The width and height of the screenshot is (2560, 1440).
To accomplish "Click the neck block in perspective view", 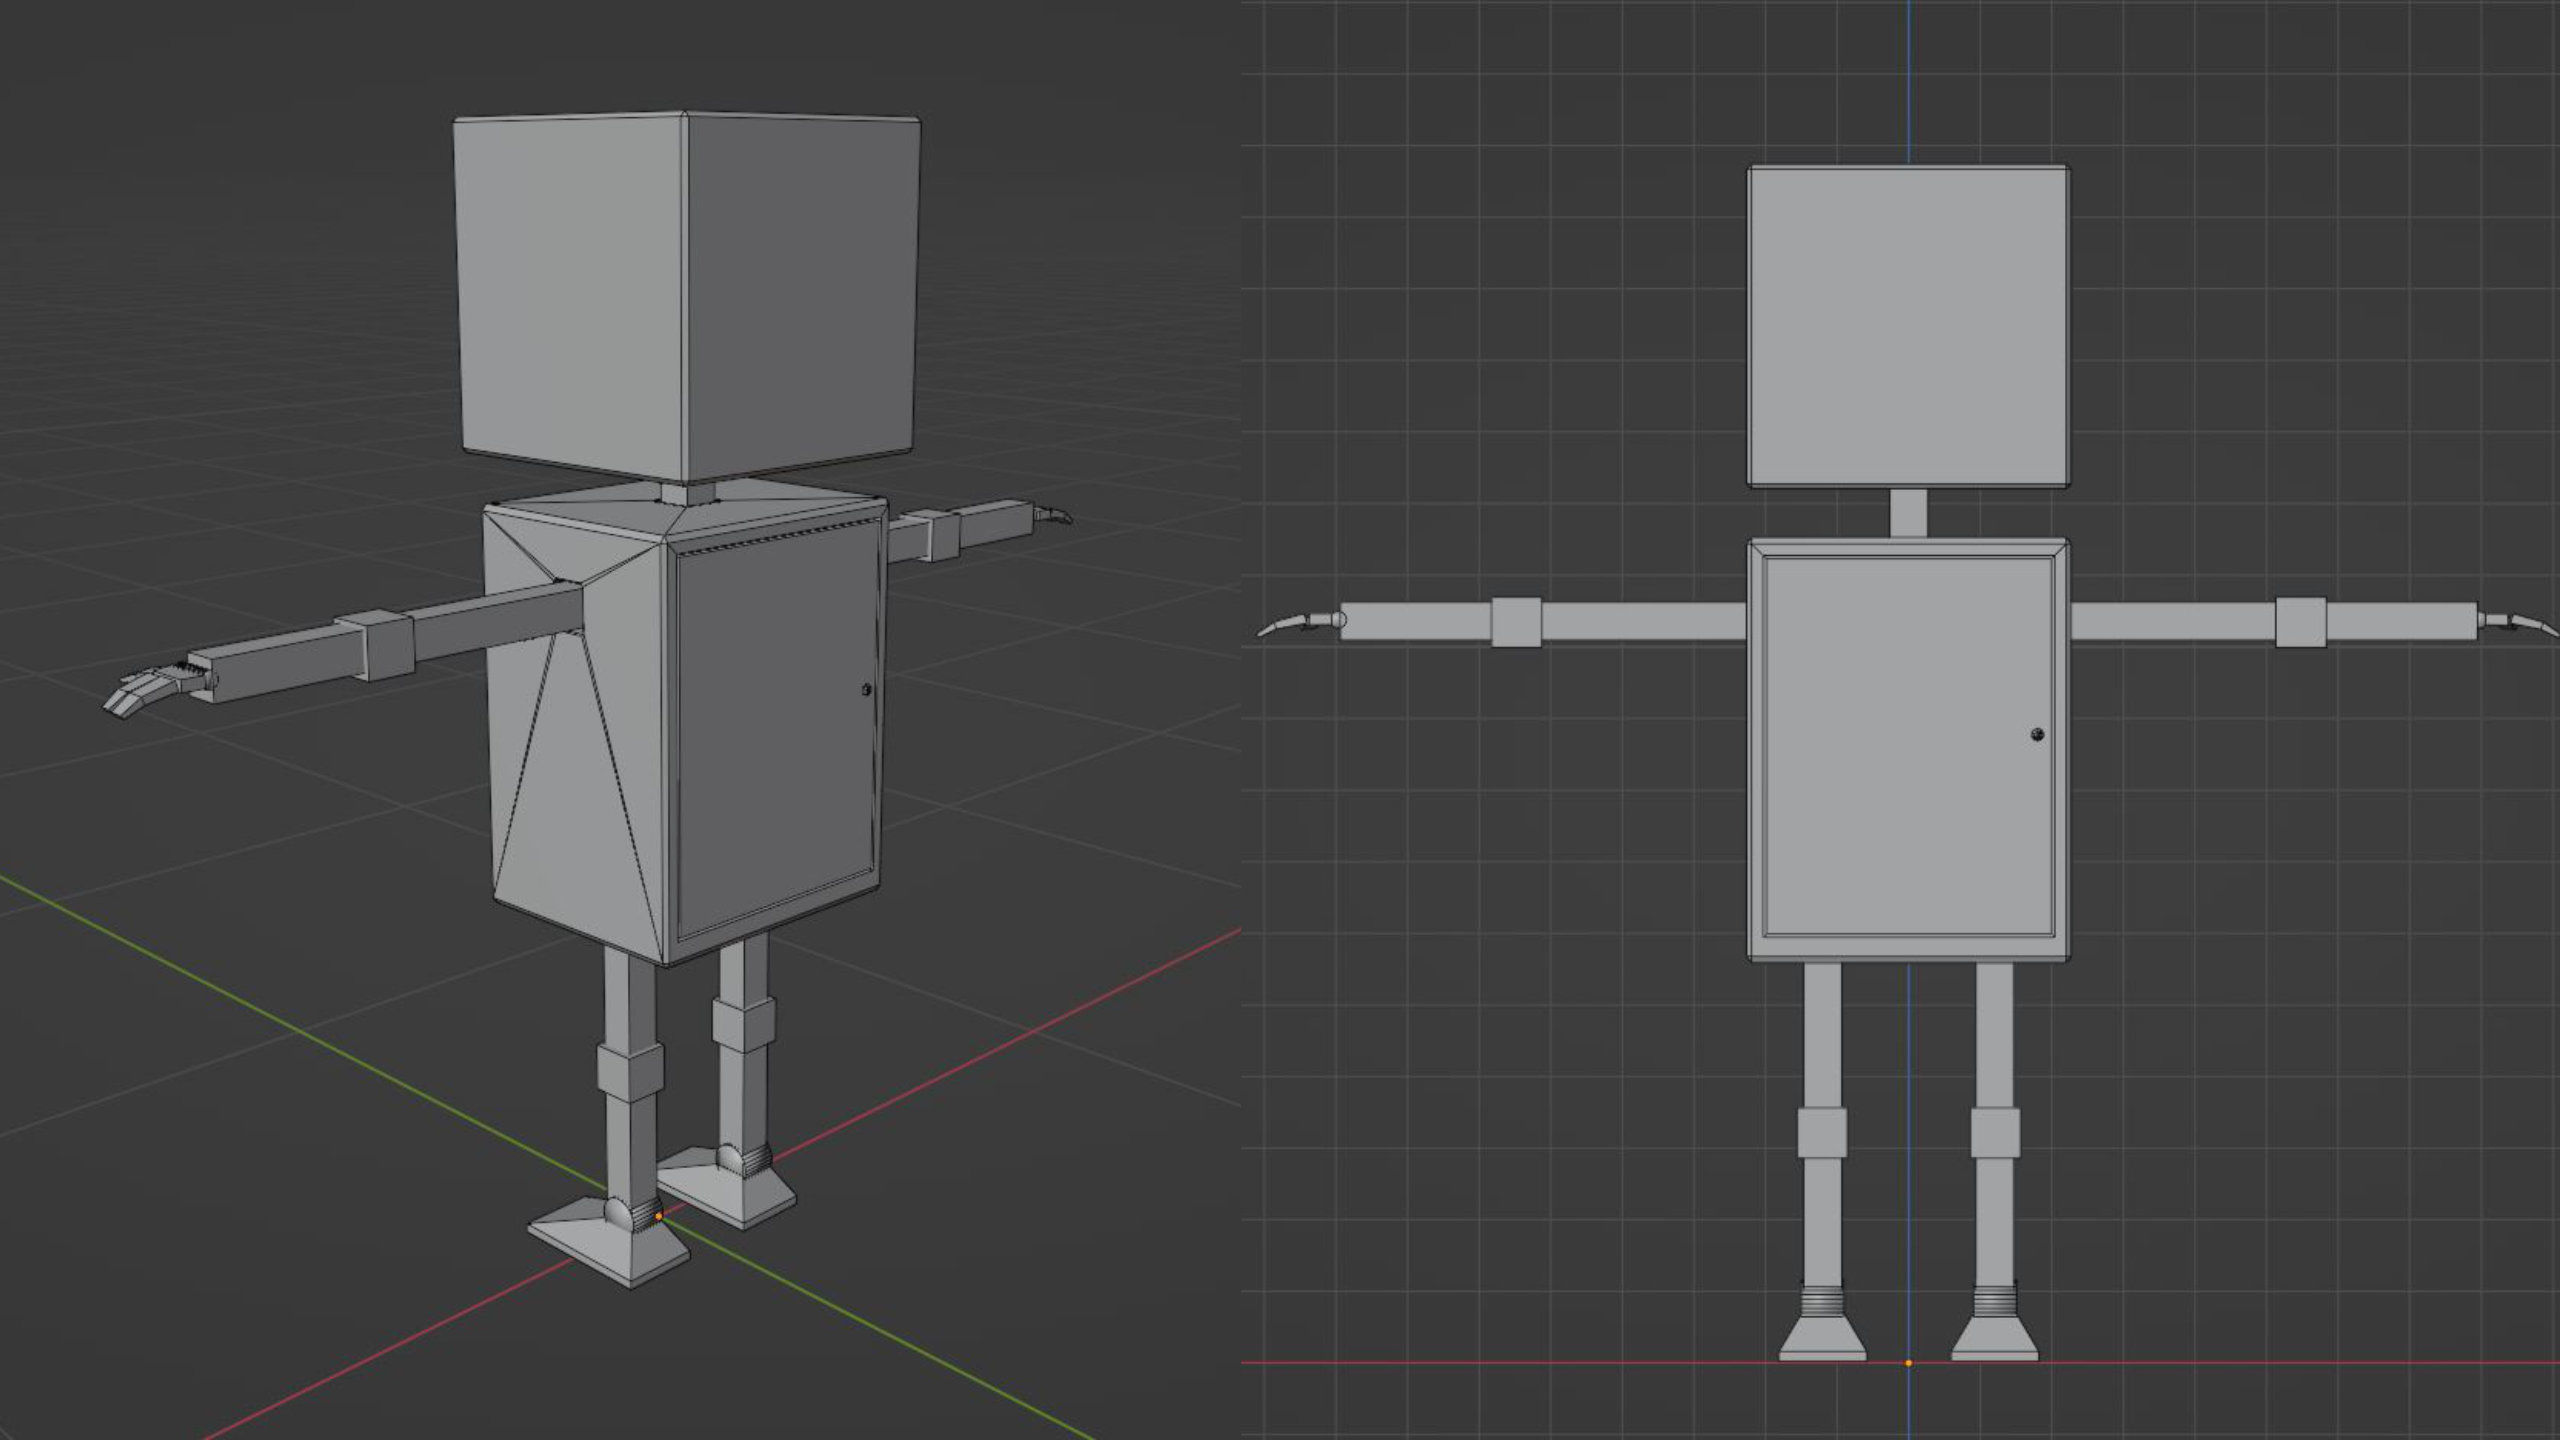I will [x=690, y=494].
